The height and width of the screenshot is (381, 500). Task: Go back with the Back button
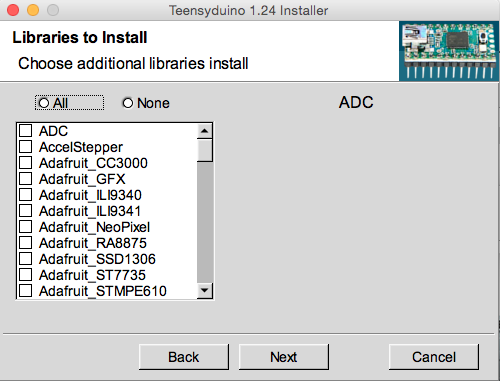click(x=184, y=357)
